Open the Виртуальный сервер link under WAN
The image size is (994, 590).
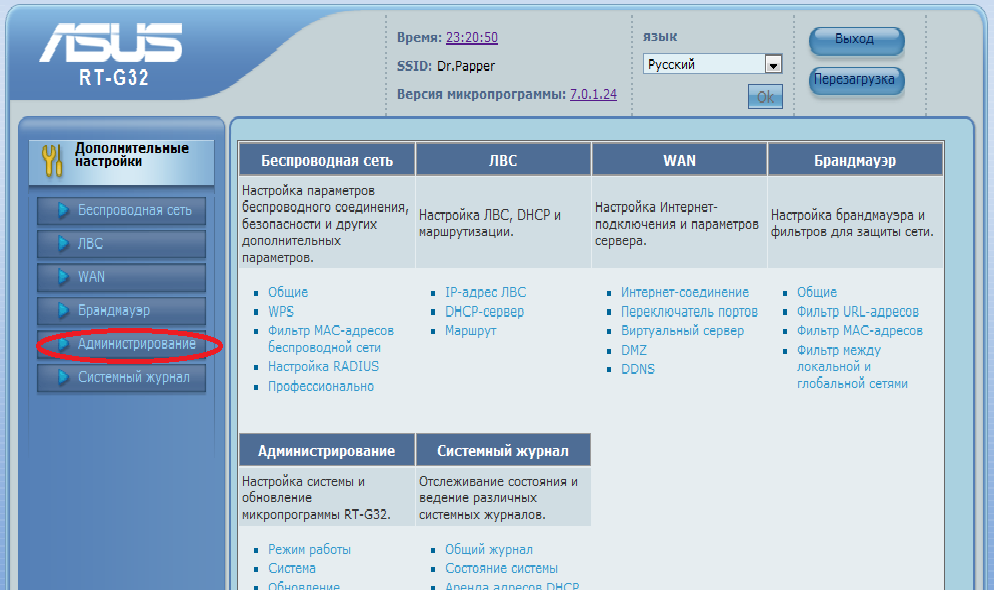682,331
